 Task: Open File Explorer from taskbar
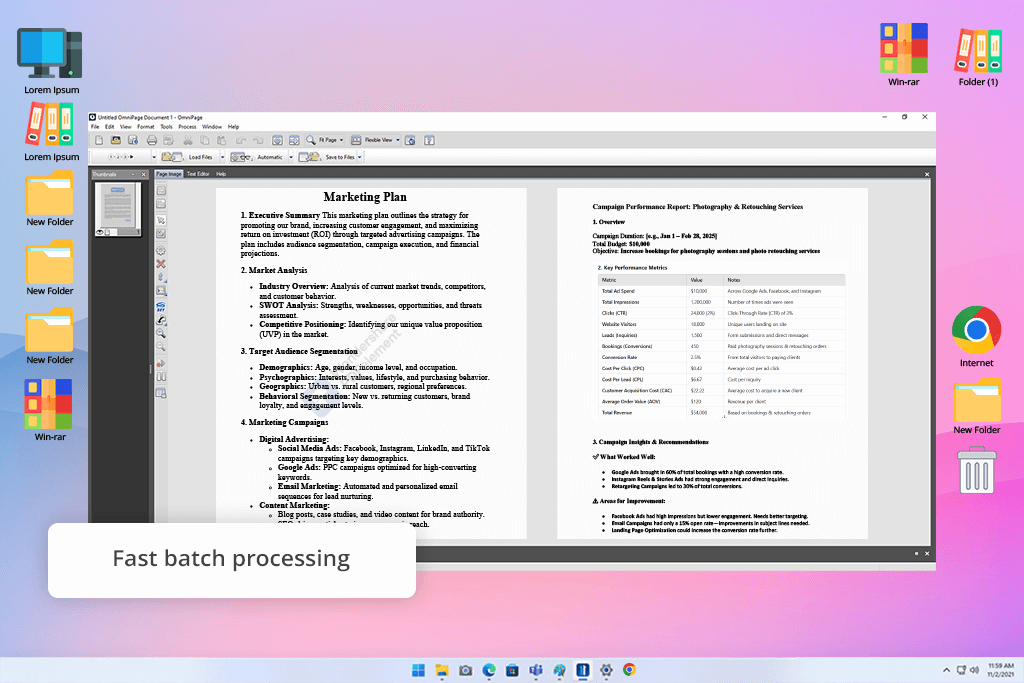442,670
